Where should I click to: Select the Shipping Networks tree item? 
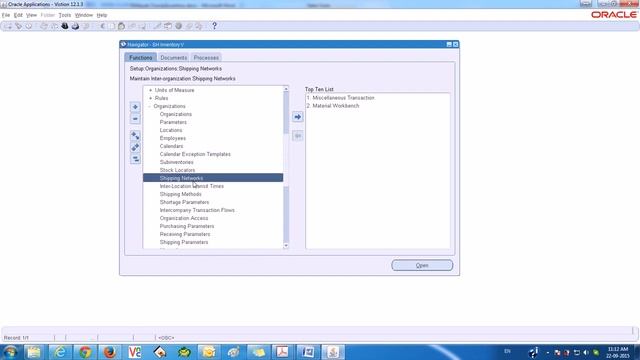[213, 178]
